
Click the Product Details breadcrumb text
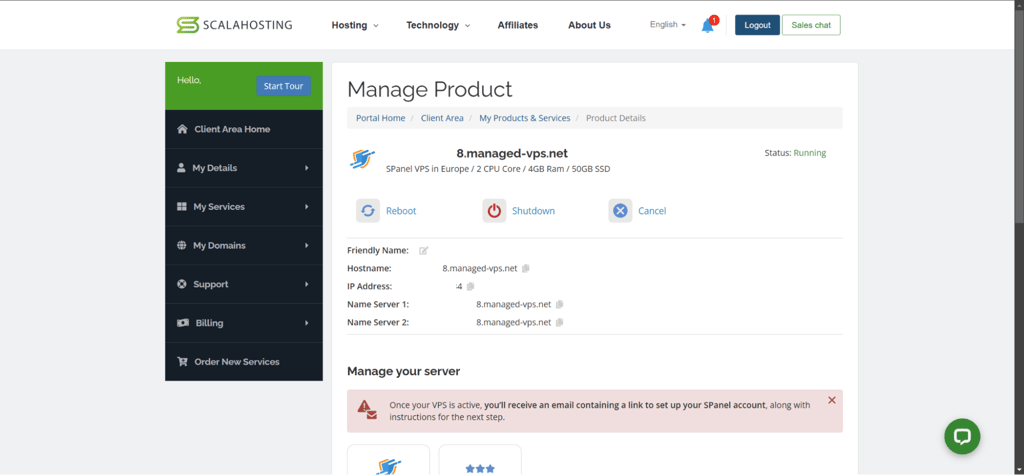(x=616, y=118)
